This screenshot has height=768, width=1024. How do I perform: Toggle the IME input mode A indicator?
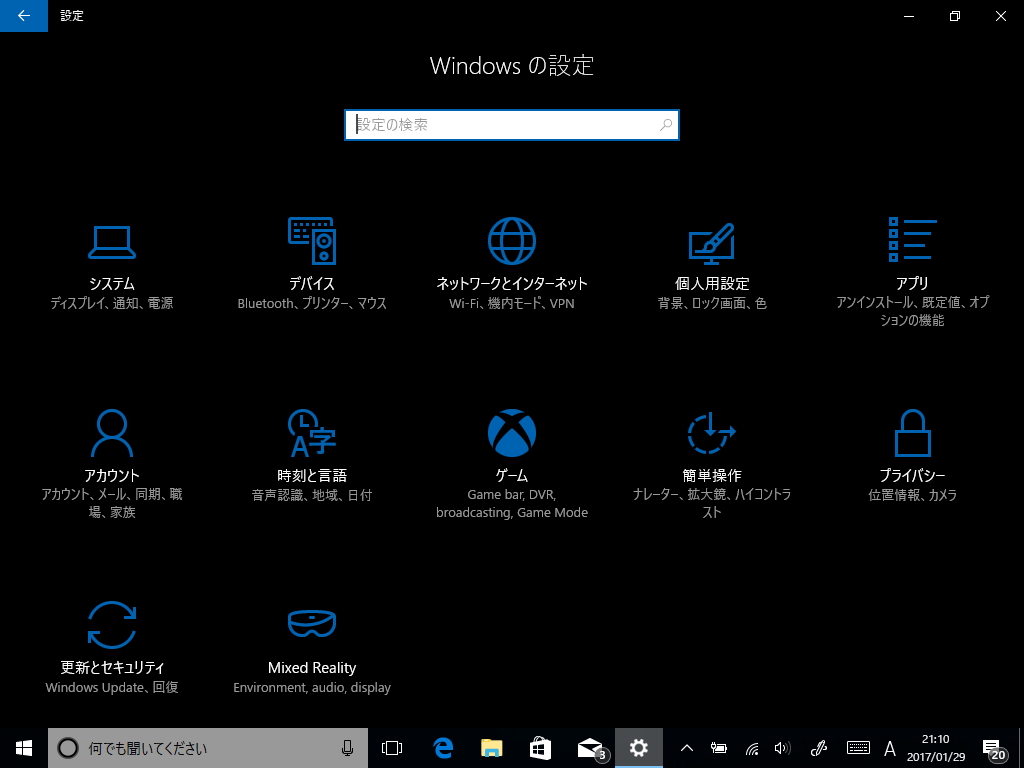889,748
